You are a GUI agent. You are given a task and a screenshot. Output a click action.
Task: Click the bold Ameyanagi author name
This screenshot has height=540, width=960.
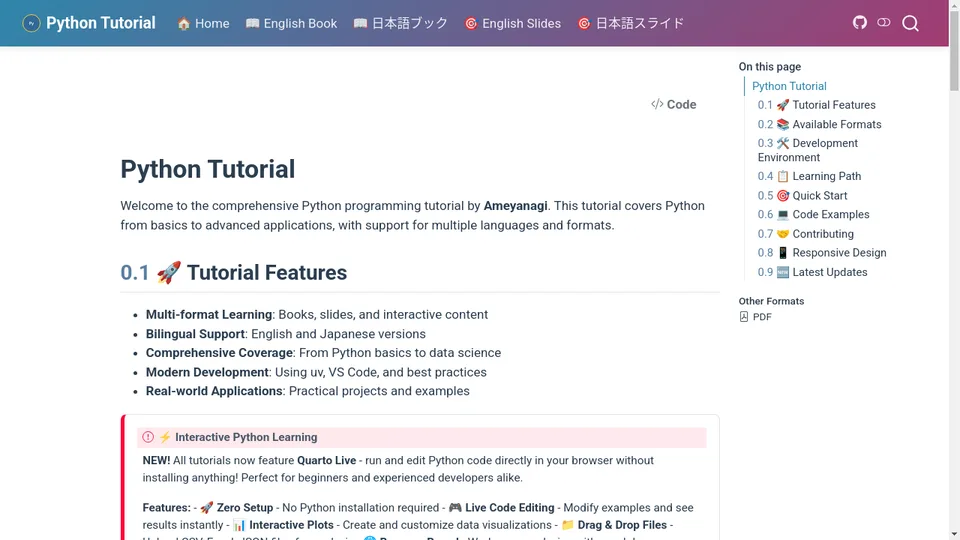[516, 206]
